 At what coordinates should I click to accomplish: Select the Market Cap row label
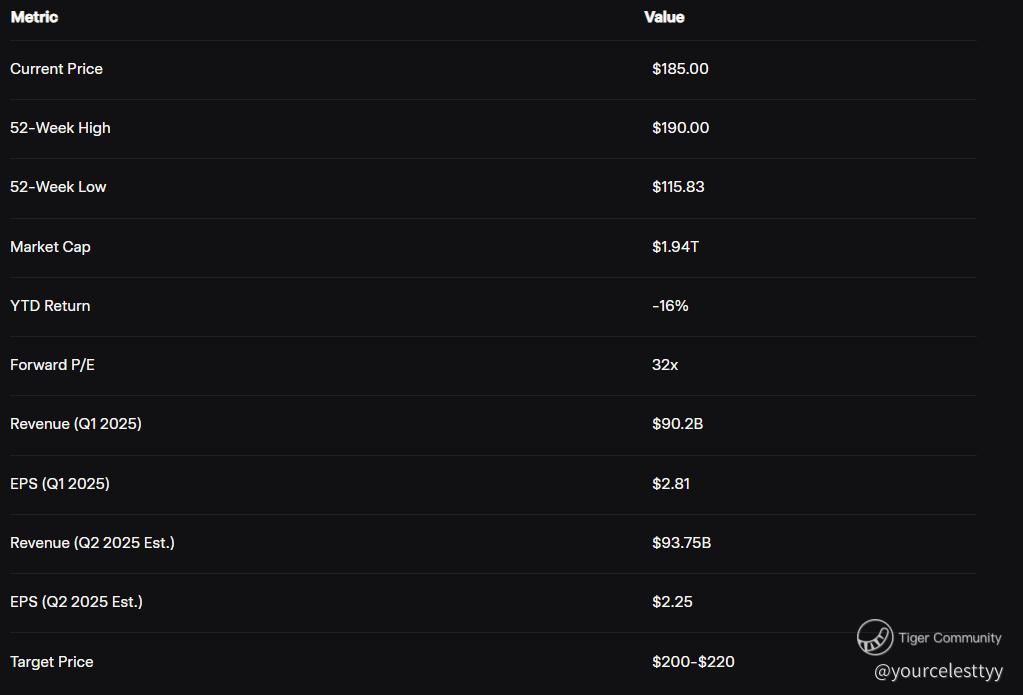pyautogui.click(x=50, y=247)
